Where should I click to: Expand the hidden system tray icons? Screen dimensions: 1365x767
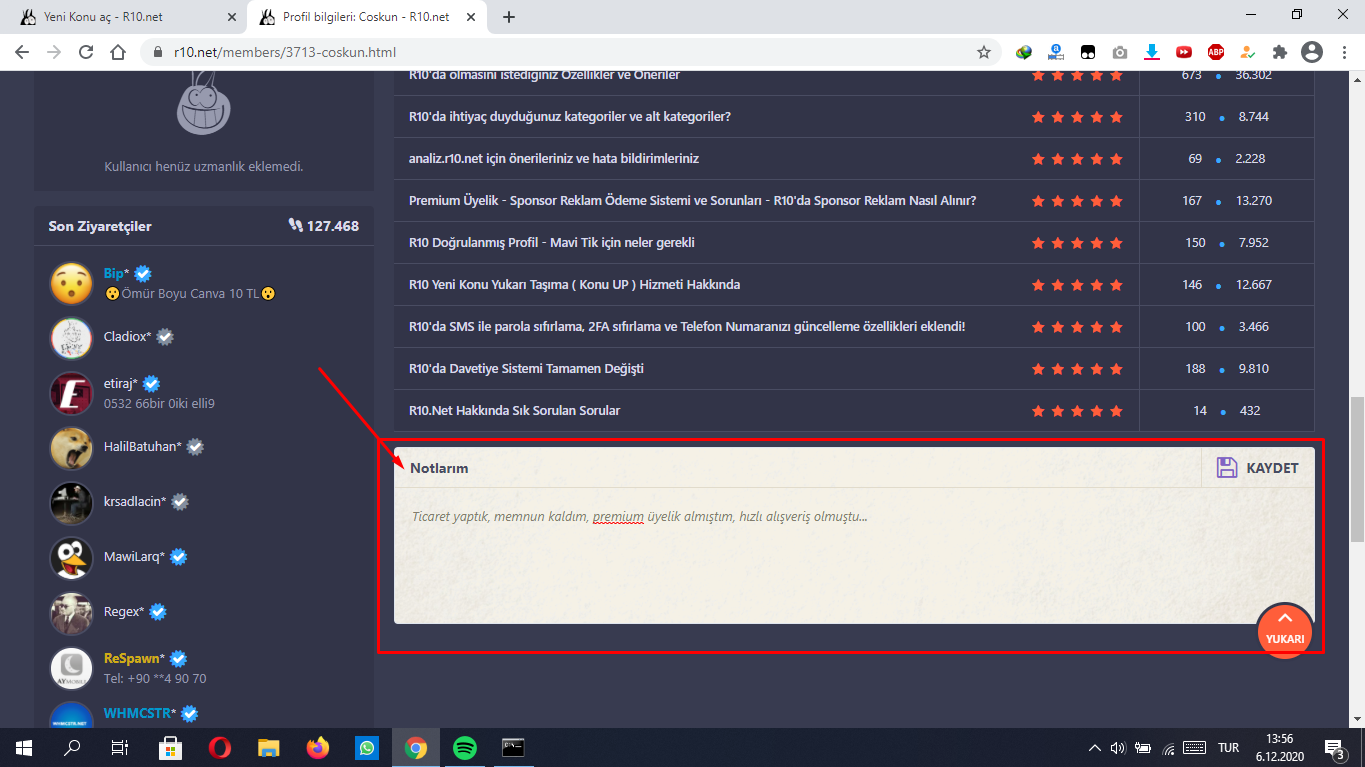pos(1095,747)
